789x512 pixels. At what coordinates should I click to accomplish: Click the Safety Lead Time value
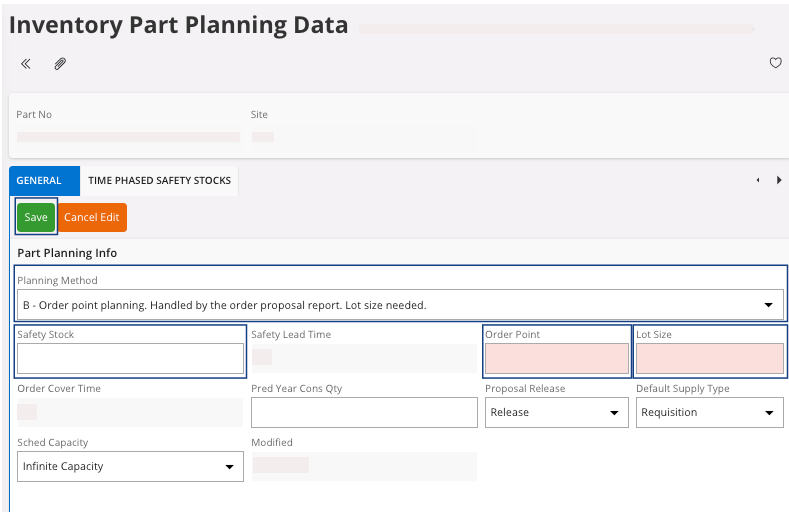(262, 357)
